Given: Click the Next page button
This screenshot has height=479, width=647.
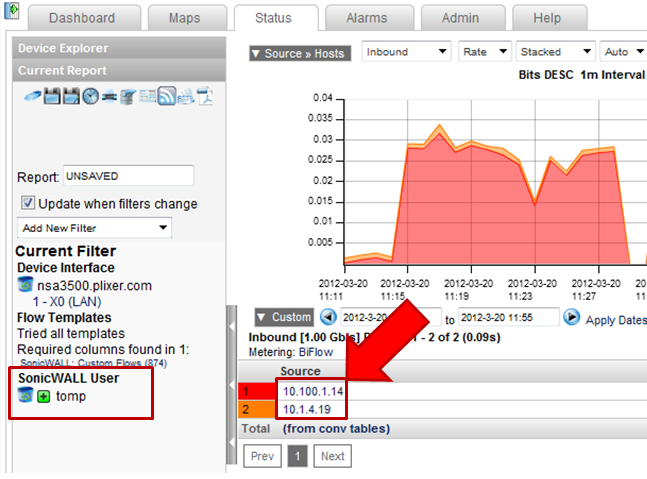Looking at the screenshot, I should (333, 456).
